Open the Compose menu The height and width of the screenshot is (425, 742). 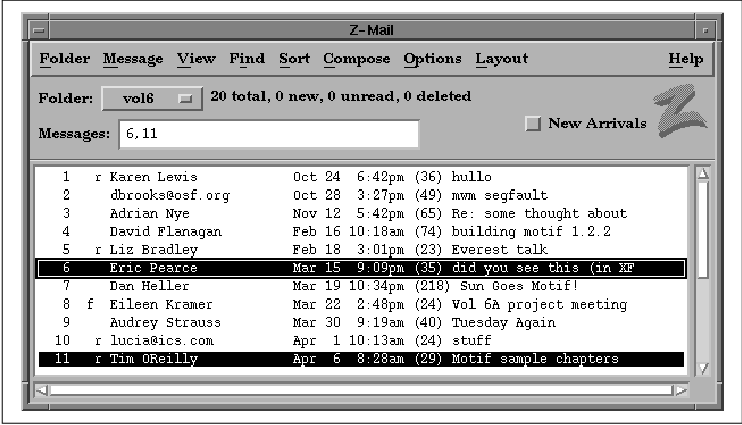(356, 59)
